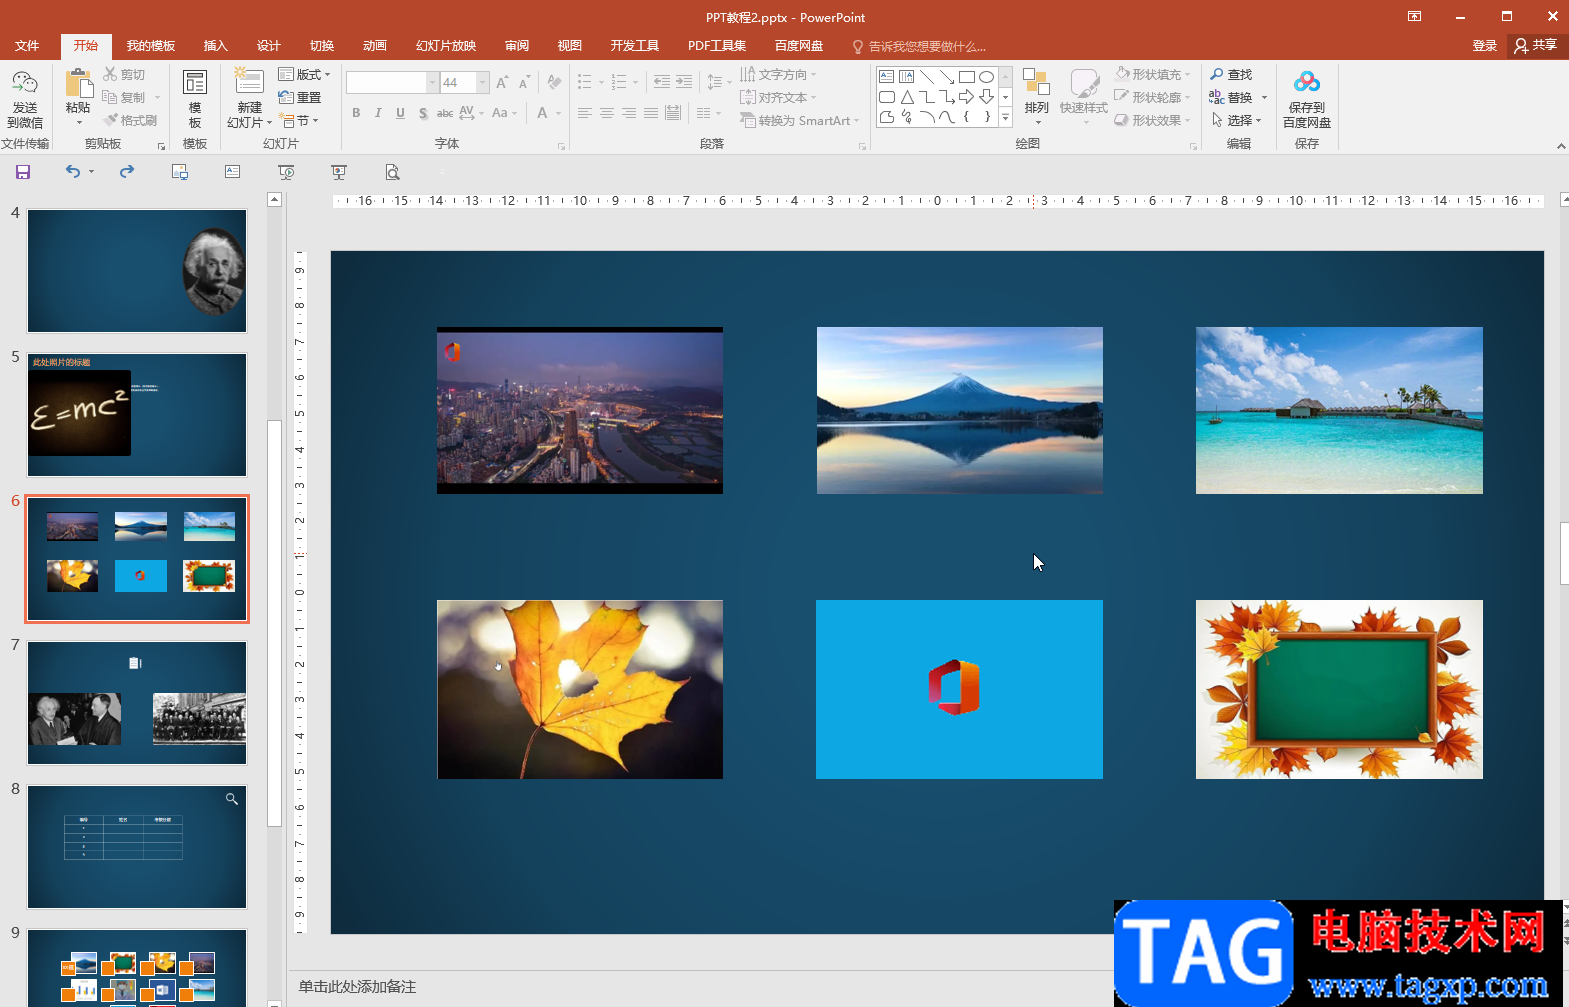The height and width of the screenshot is (1007, 1569).
Task: Select slide 7 thumbnail with two photos
Action: 137,703
